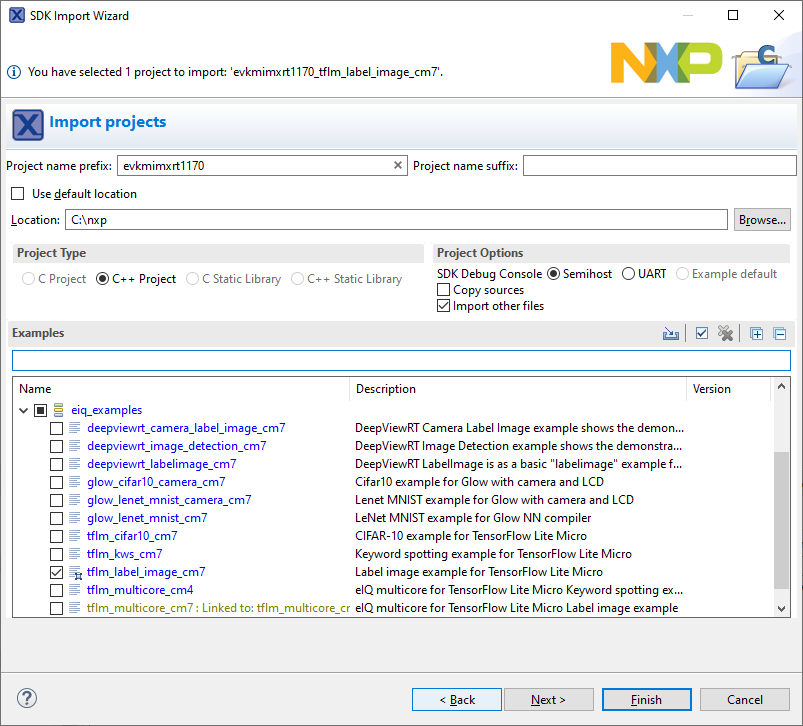Click the collapse all minus icon

pyautogui.click(x=780, y=334)
